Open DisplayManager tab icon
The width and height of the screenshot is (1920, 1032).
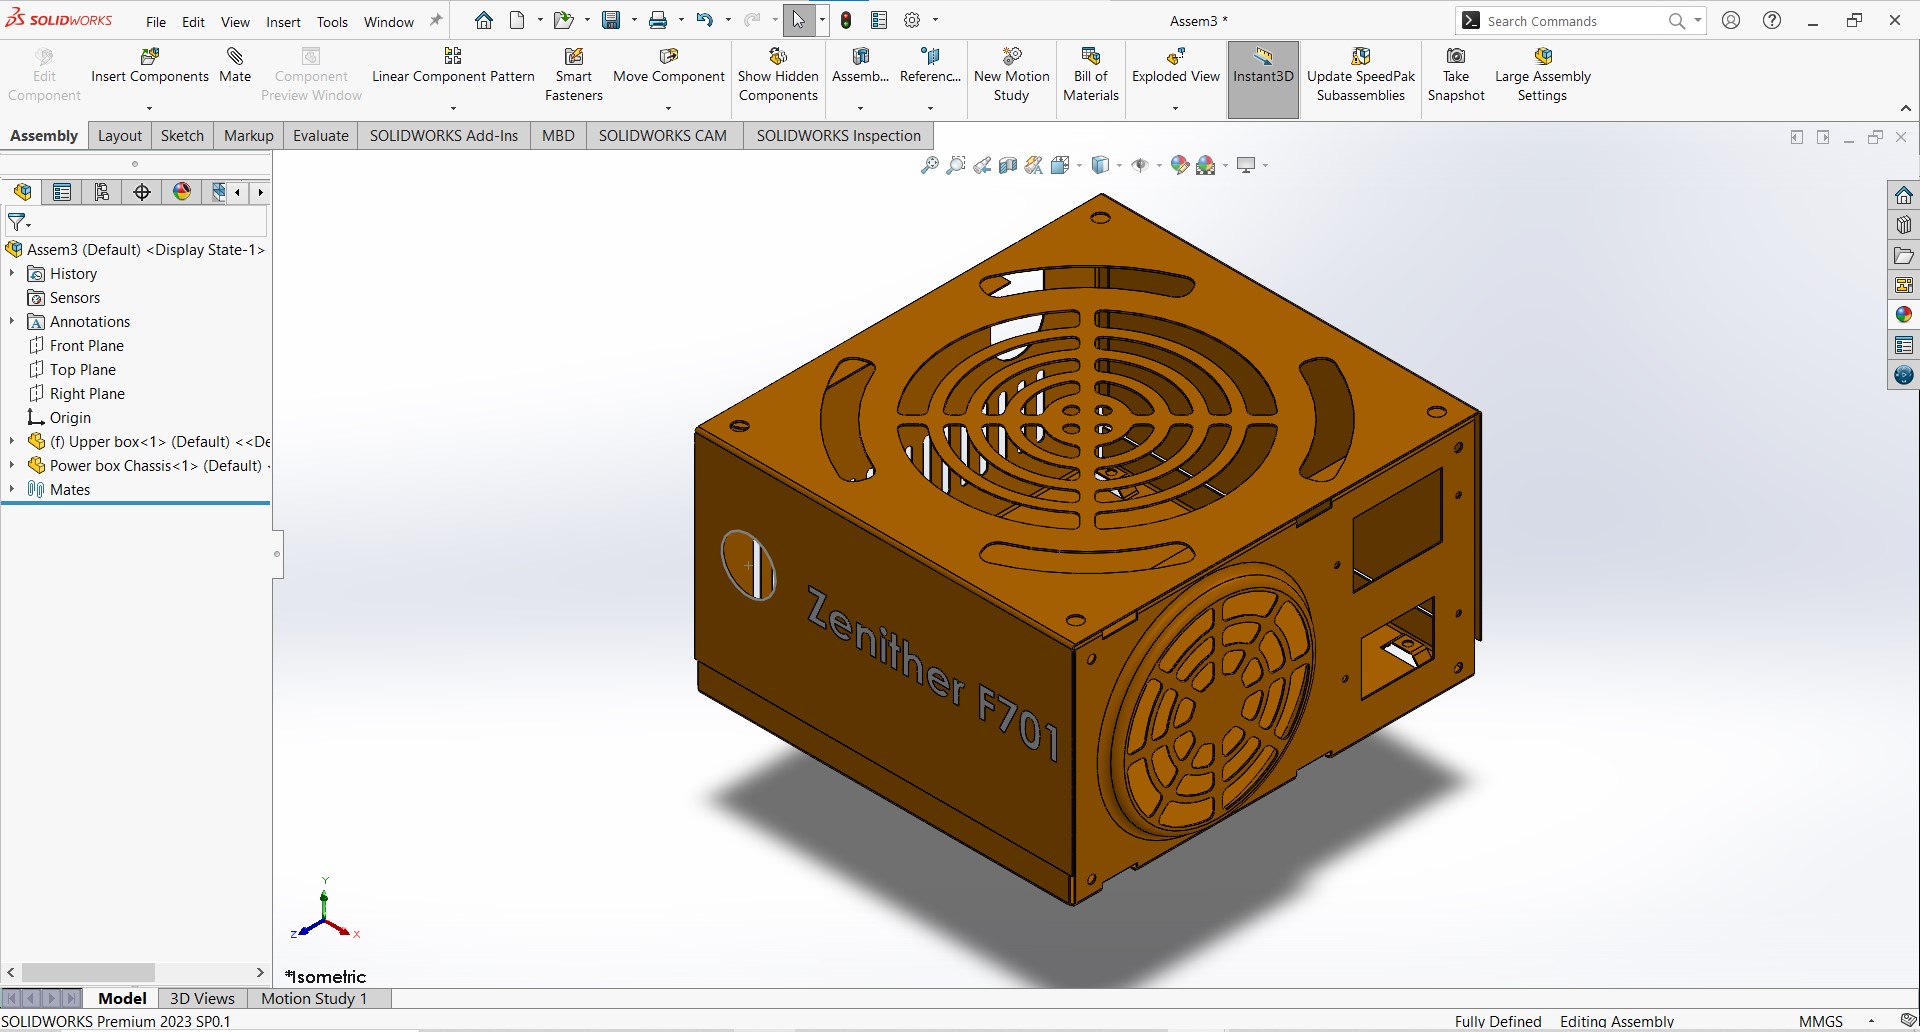[x=182, y=192]
